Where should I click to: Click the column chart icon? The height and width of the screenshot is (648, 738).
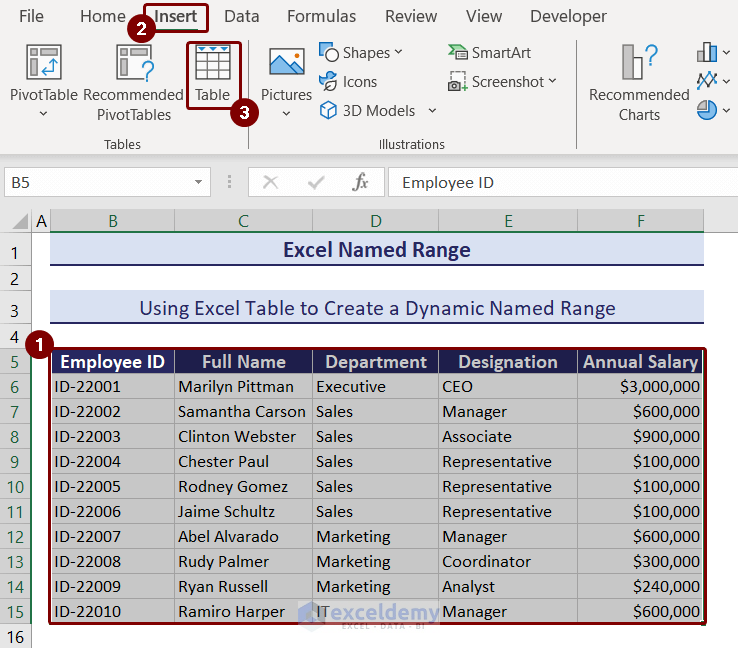coord(707,52)
